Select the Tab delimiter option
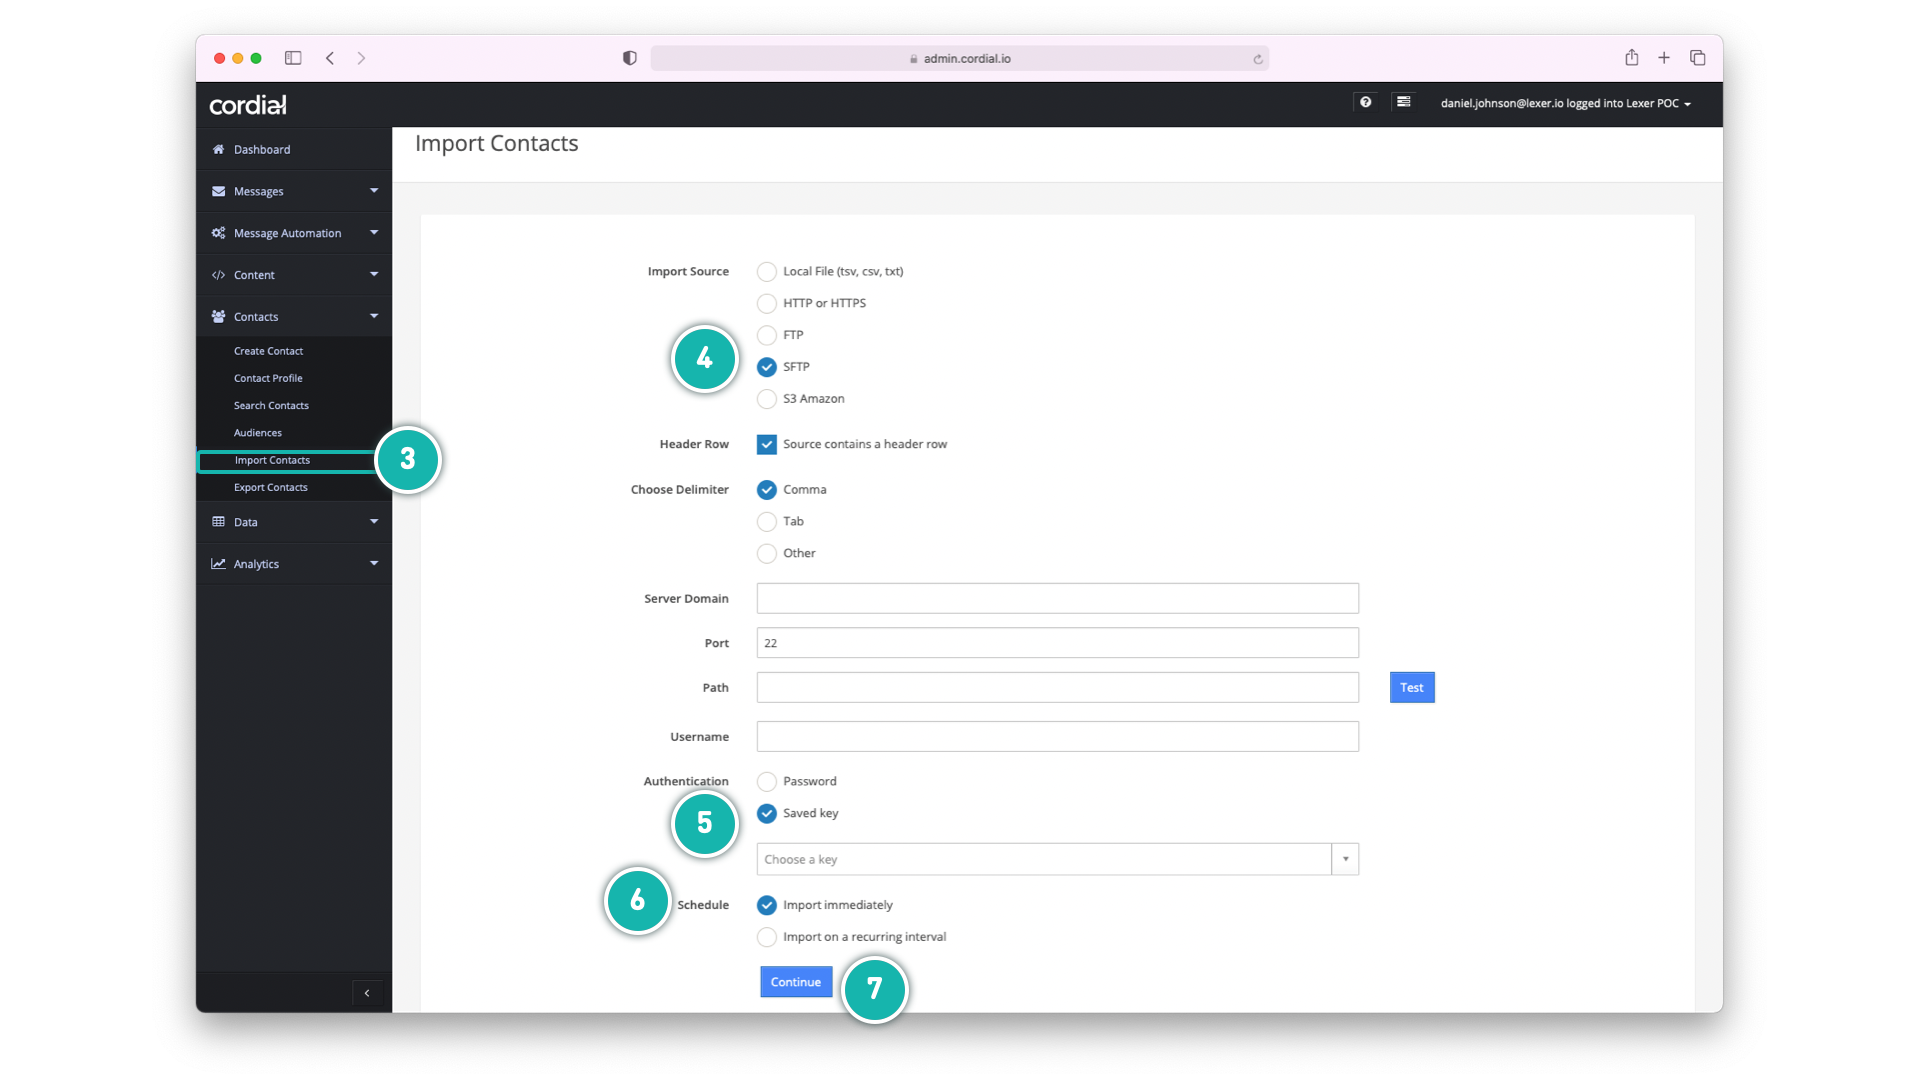This screenshot has width=1920, height=1080. [767, 521]
